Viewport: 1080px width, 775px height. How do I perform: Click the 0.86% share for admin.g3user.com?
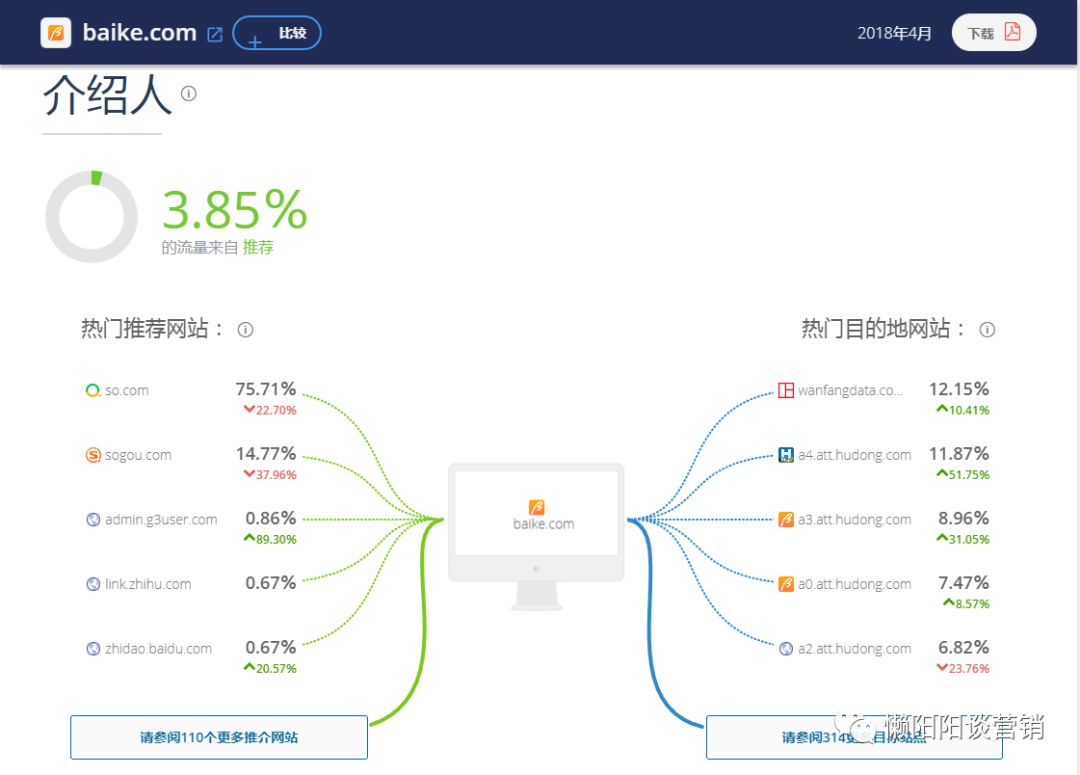tap(271, 519)
